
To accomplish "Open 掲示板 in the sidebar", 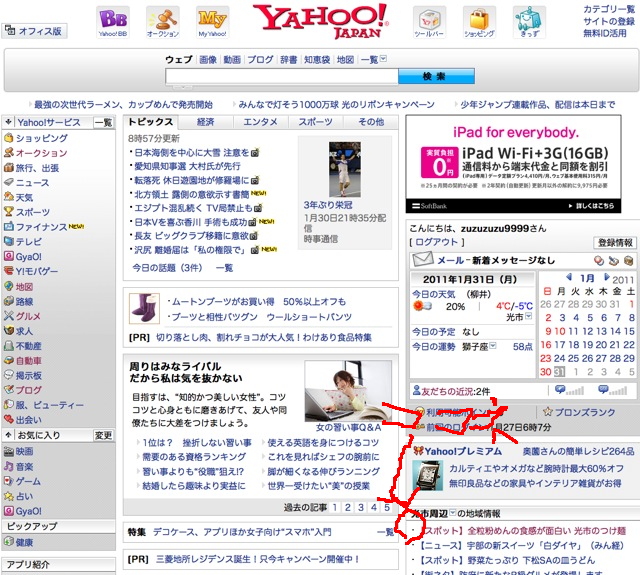I will point(29,375).
